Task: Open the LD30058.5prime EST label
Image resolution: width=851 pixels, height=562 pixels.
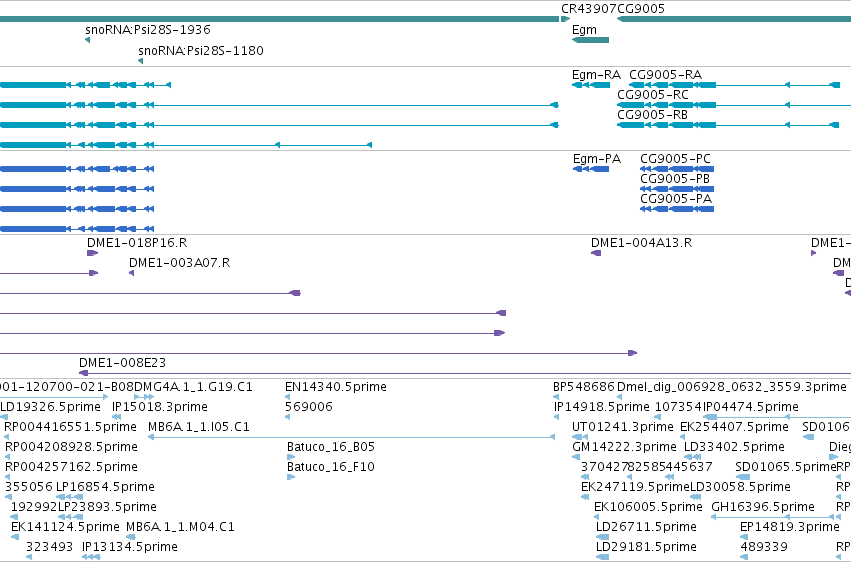Action: 740,488
